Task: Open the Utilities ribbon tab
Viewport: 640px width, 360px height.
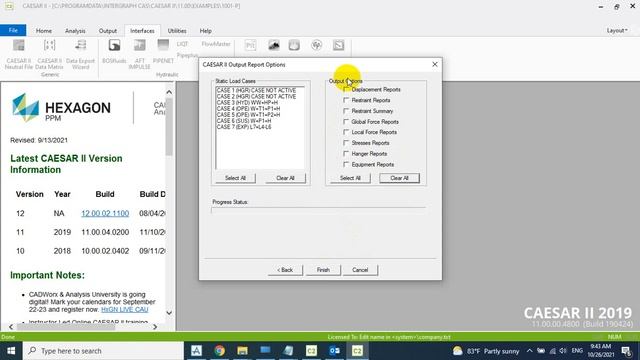Action: tap(177, 31)
